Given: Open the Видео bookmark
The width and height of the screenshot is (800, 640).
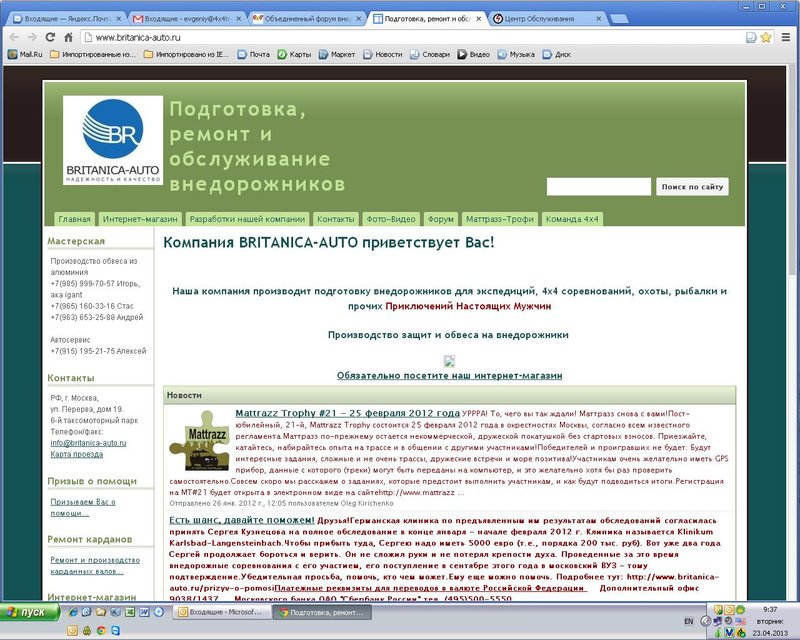Looking at the screenshot, I should click(473, 54).
